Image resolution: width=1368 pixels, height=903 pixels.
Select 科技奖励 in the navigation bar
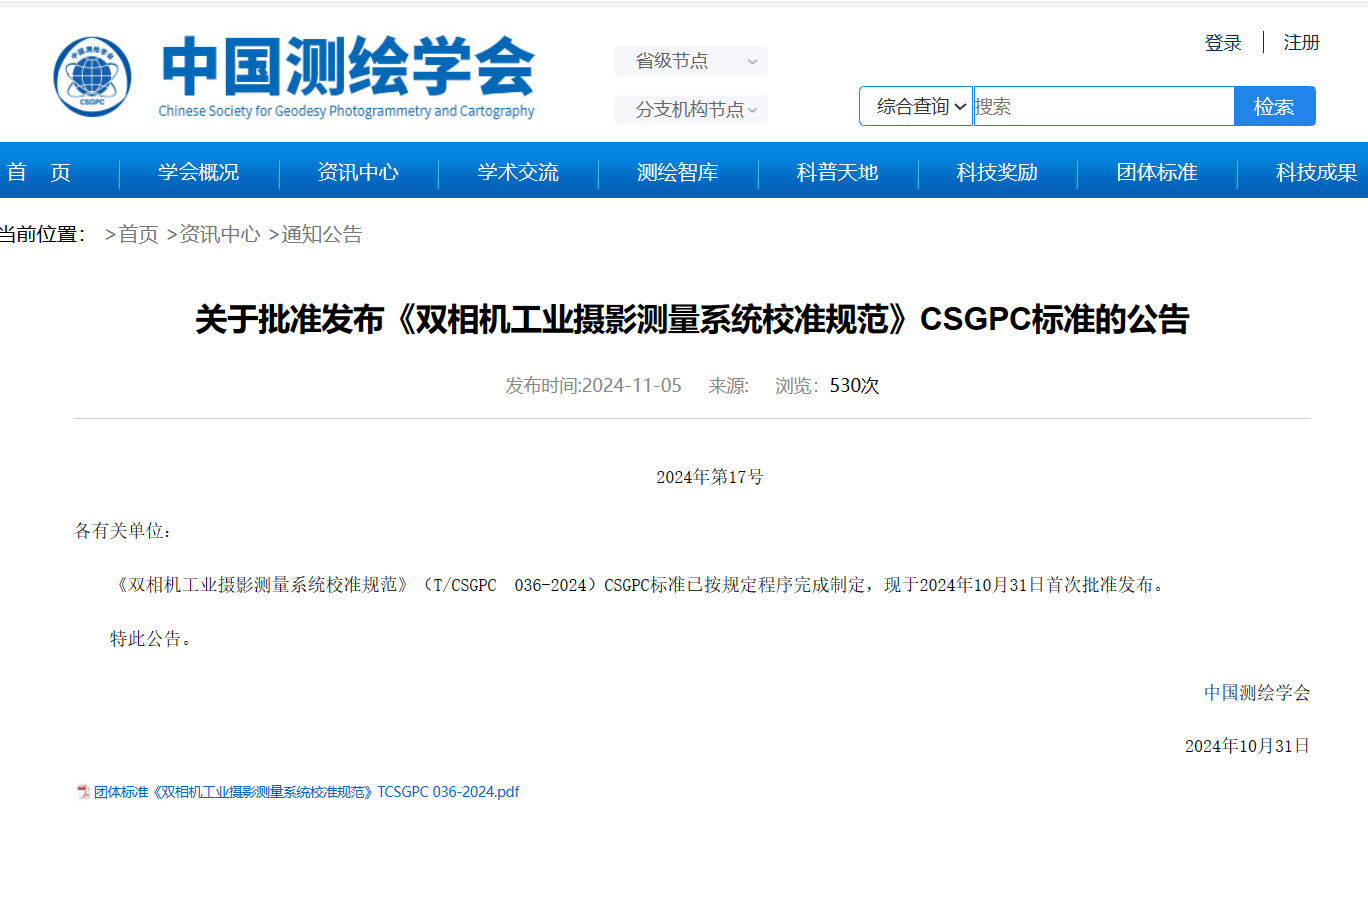click(997, 172)
